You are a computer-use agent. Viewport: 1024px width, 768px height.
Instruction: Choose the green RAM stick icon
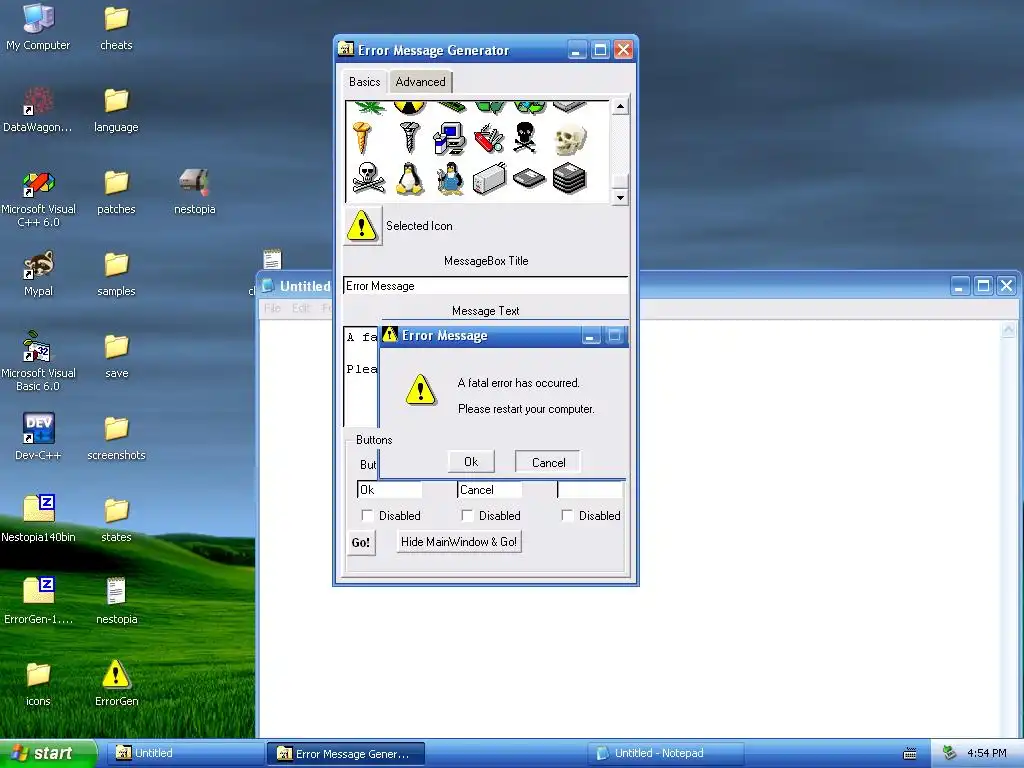tap(451, 106)
